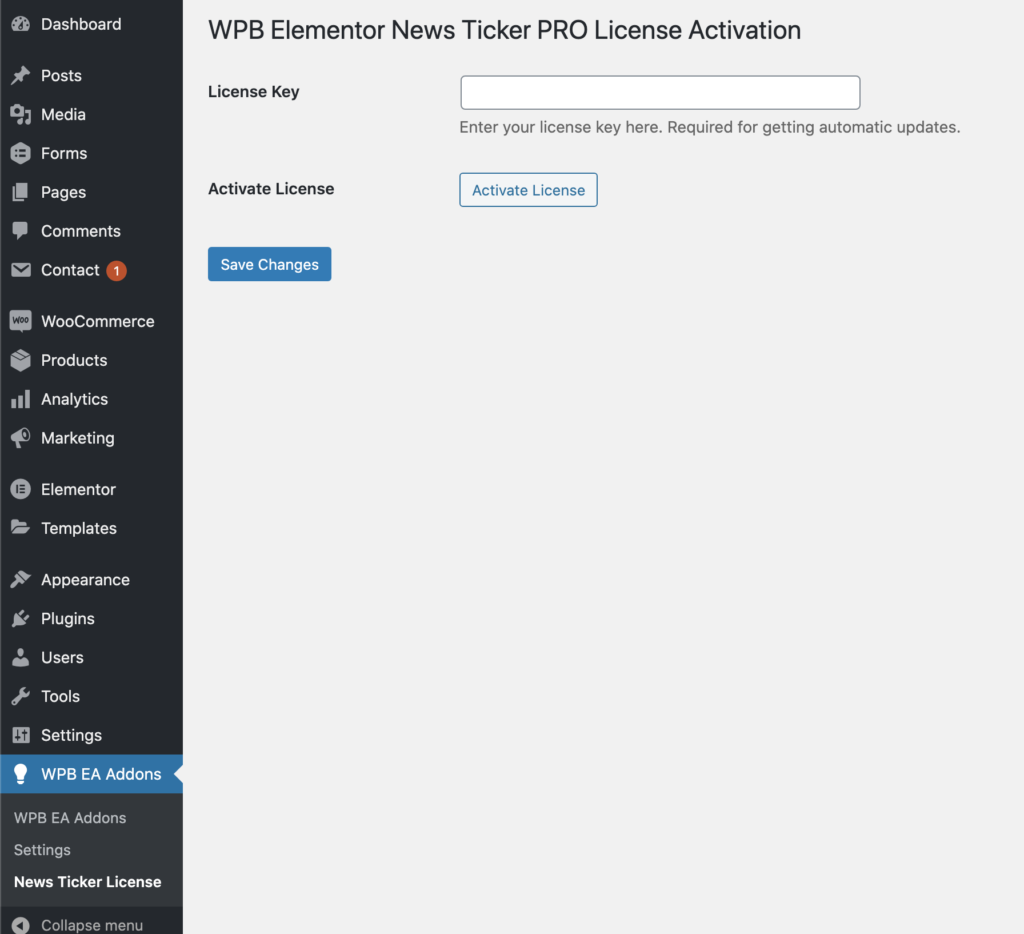Click the Users person icon
Viewport: 1024px width, 934px height.
tap(20, 657)
